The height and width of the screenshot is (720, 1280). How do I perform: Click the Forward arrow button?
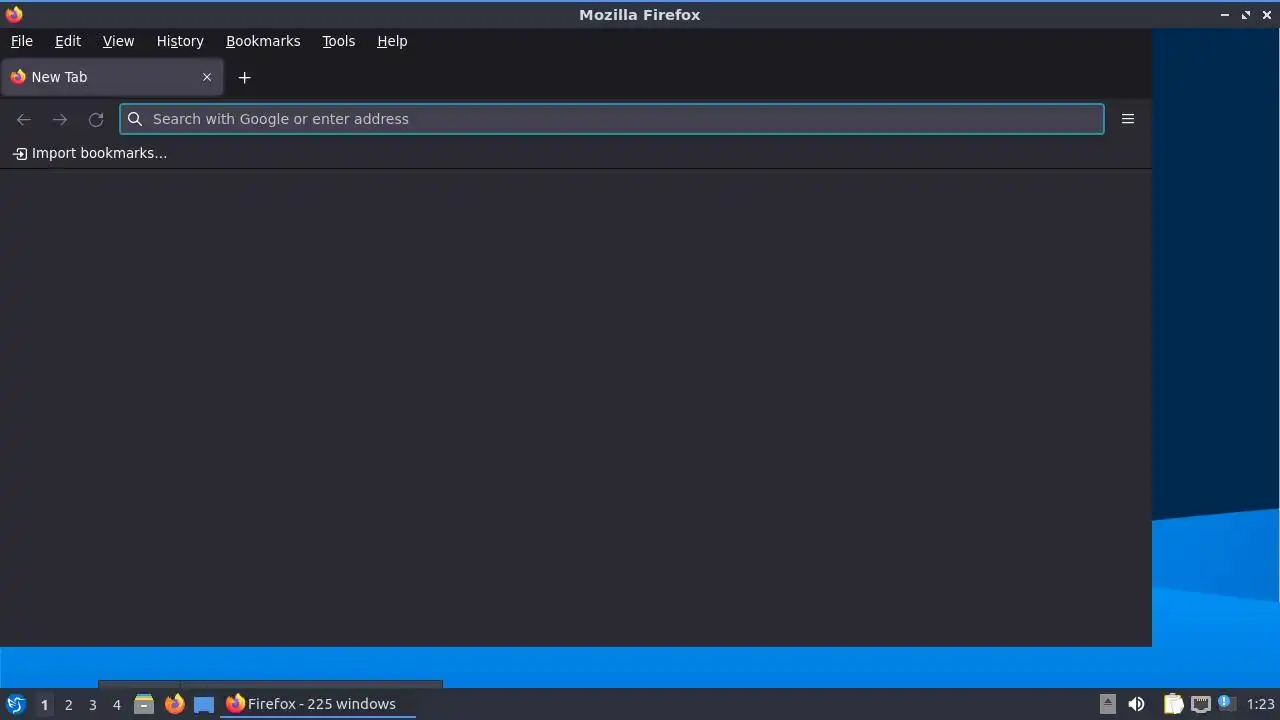[60, 119]
